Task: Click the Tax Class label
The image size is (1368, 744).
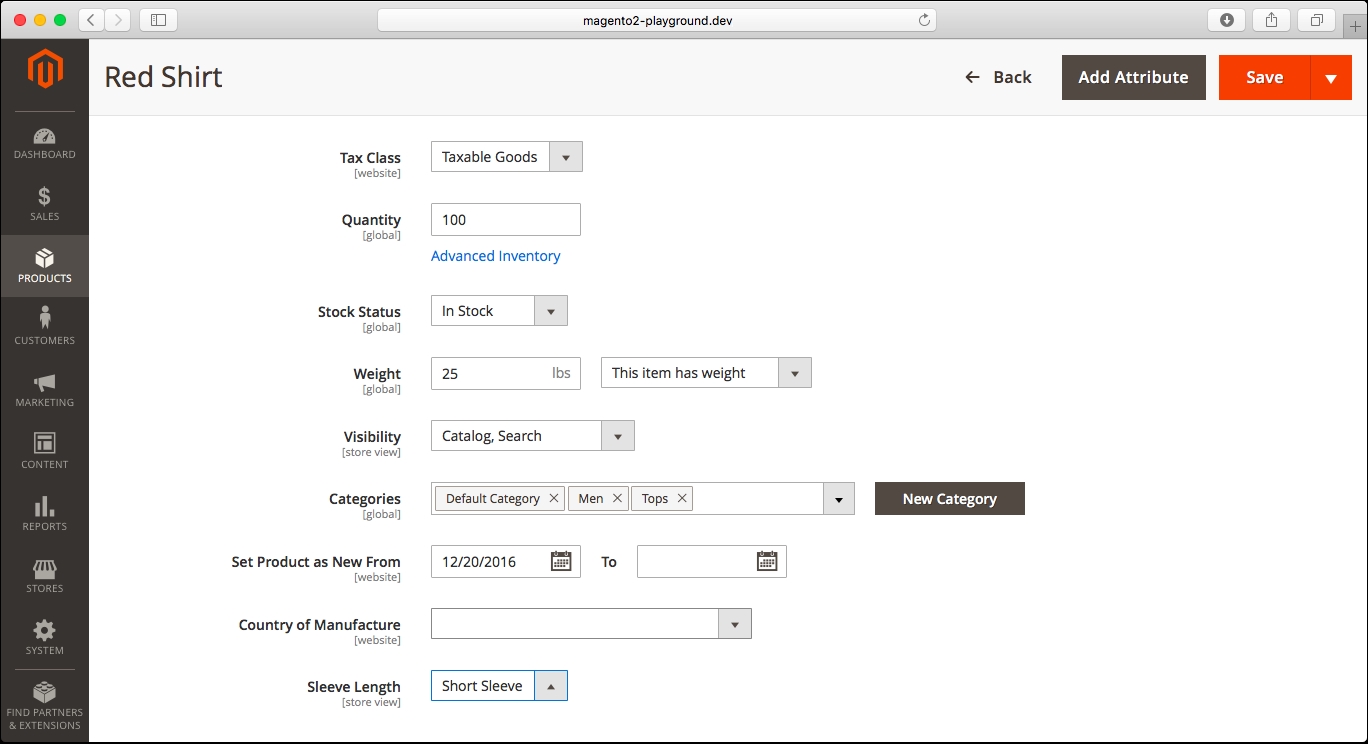Action: tap(370, 158)
